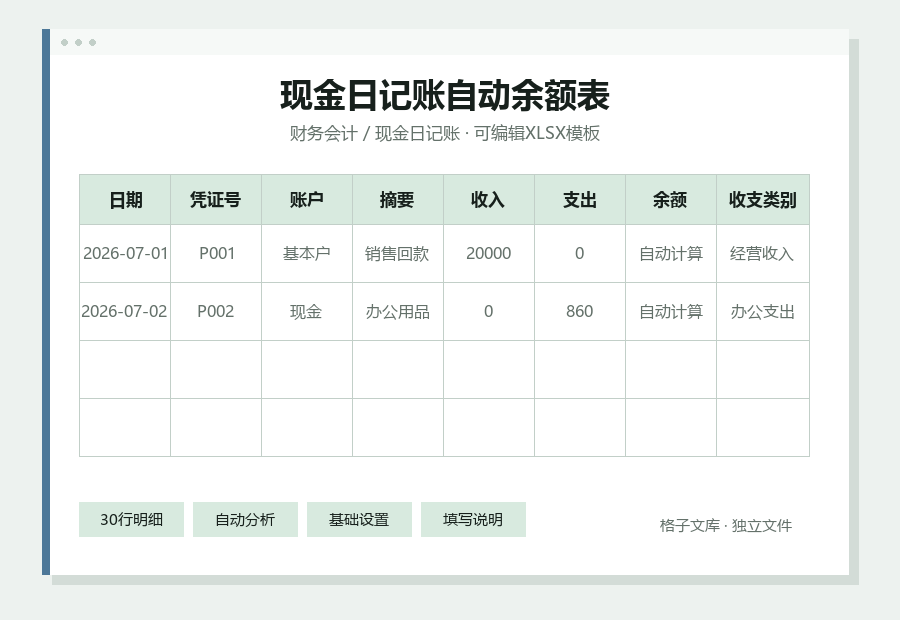Select the 基础设置 tab

point(359,520)
